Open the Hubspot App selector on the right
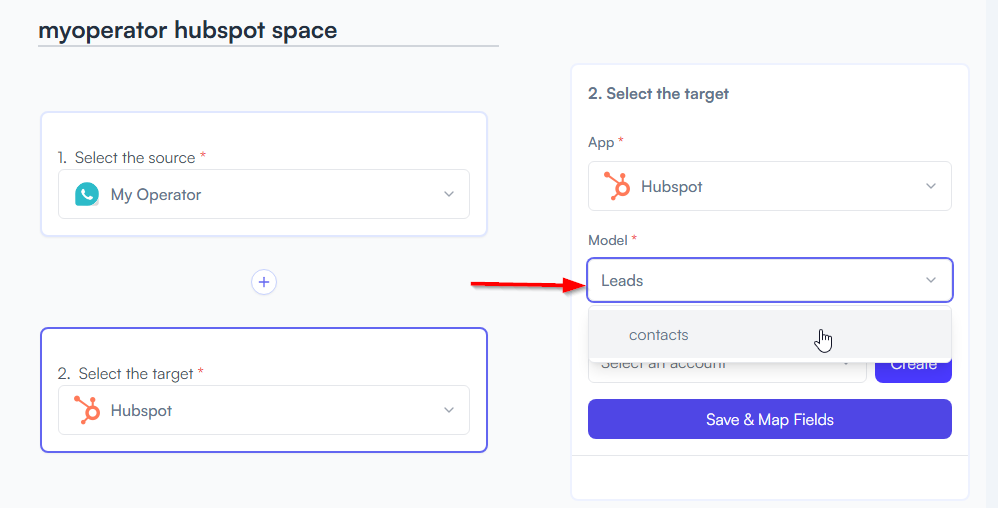Screen dimensions: 998x508 point(770,186)
